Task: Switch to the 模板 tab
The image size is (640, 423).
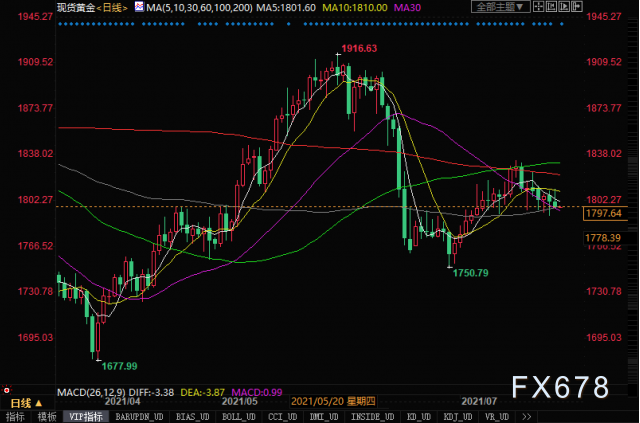Action: pyautogui.click(x=47, y=417)
